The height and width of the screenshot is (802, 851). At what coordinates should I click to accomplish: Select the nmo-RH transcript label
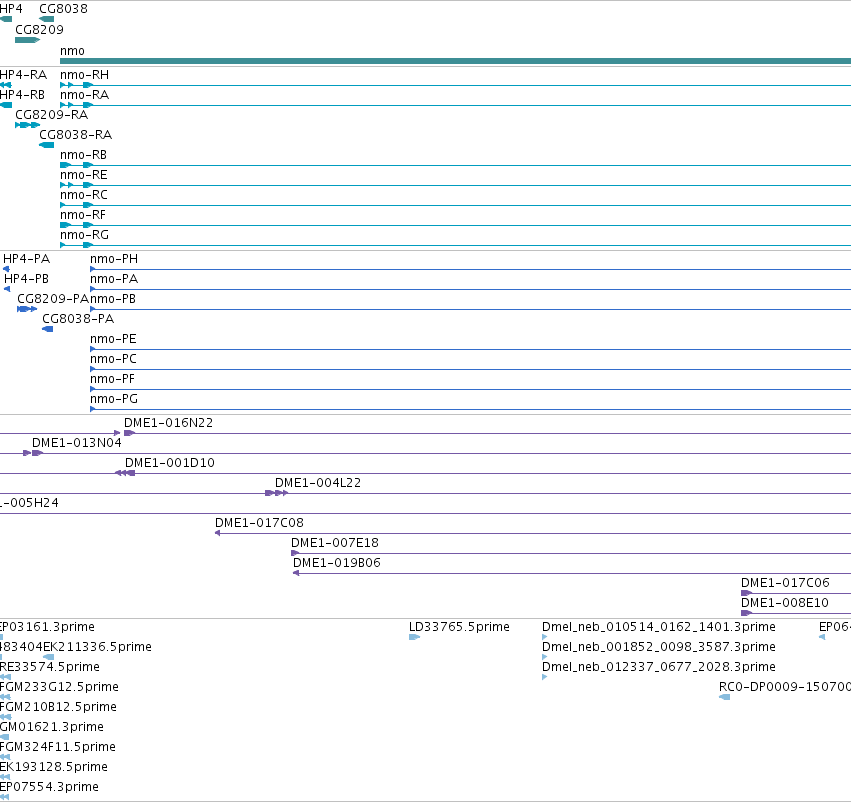[x=84, y=75]
